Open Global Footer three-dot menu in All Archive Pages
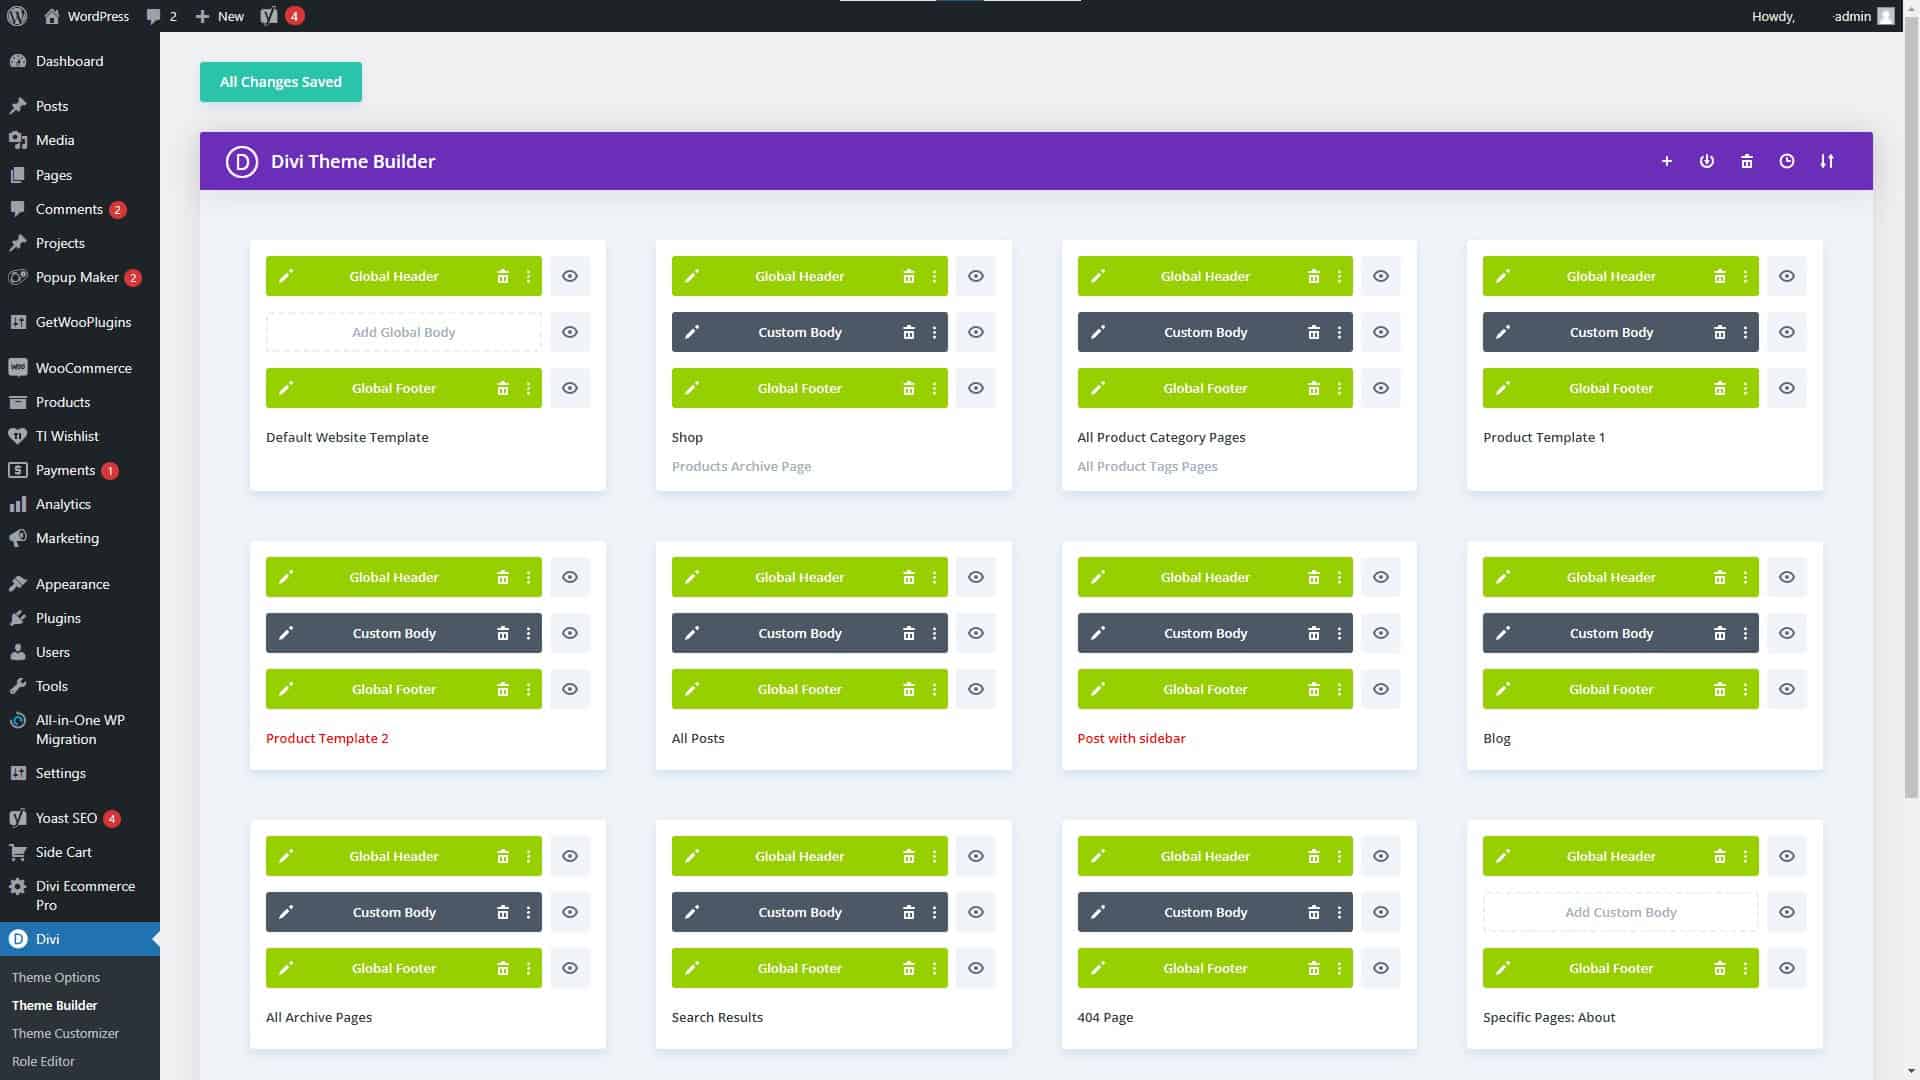The image size is (1920, 1080). click(528, 968)
